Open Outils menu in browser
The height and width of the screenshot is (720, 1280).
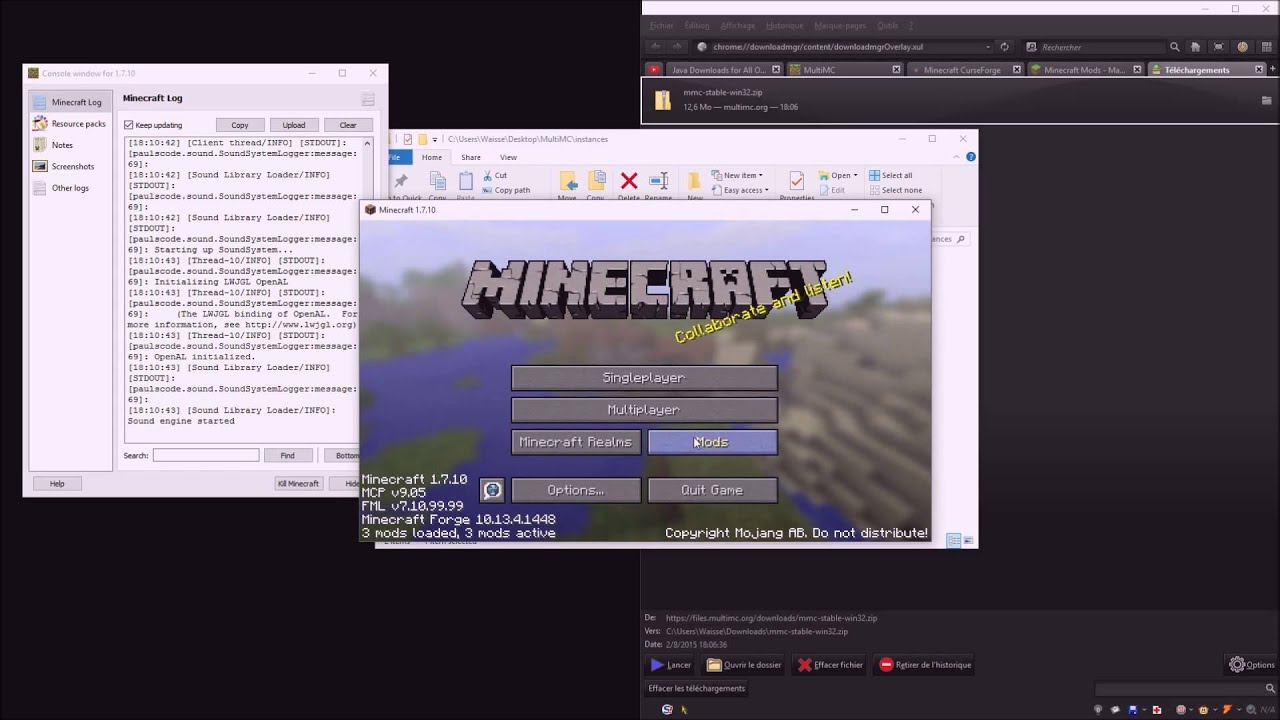click(x=887, y=26)
